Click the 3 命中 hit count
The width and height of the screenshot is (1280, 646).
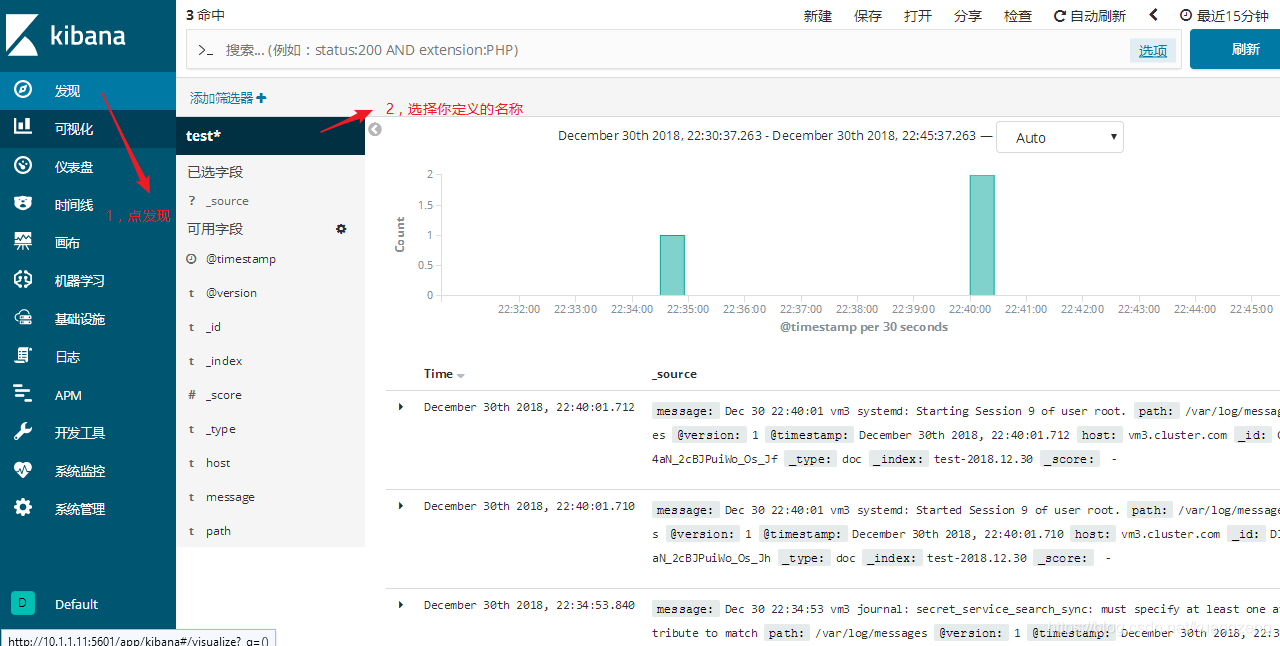pos(205,15)
